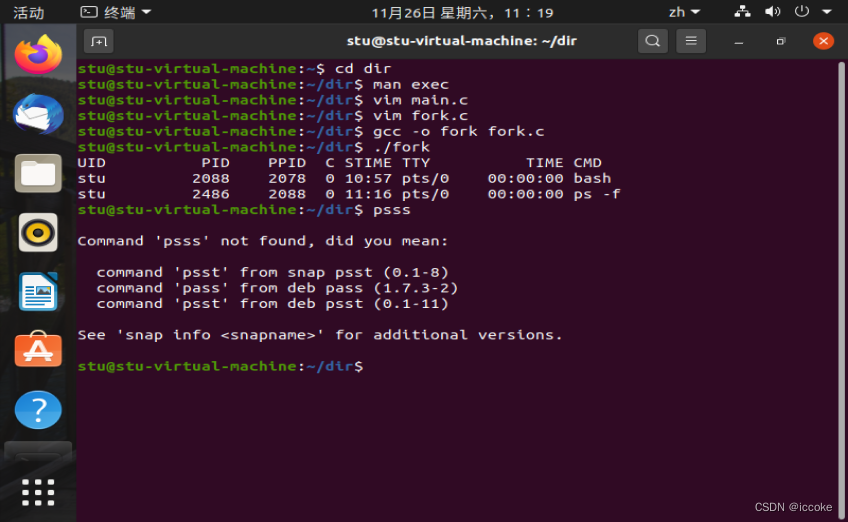
Task: Click the 'bash' CMD entry
Action: 592,179
